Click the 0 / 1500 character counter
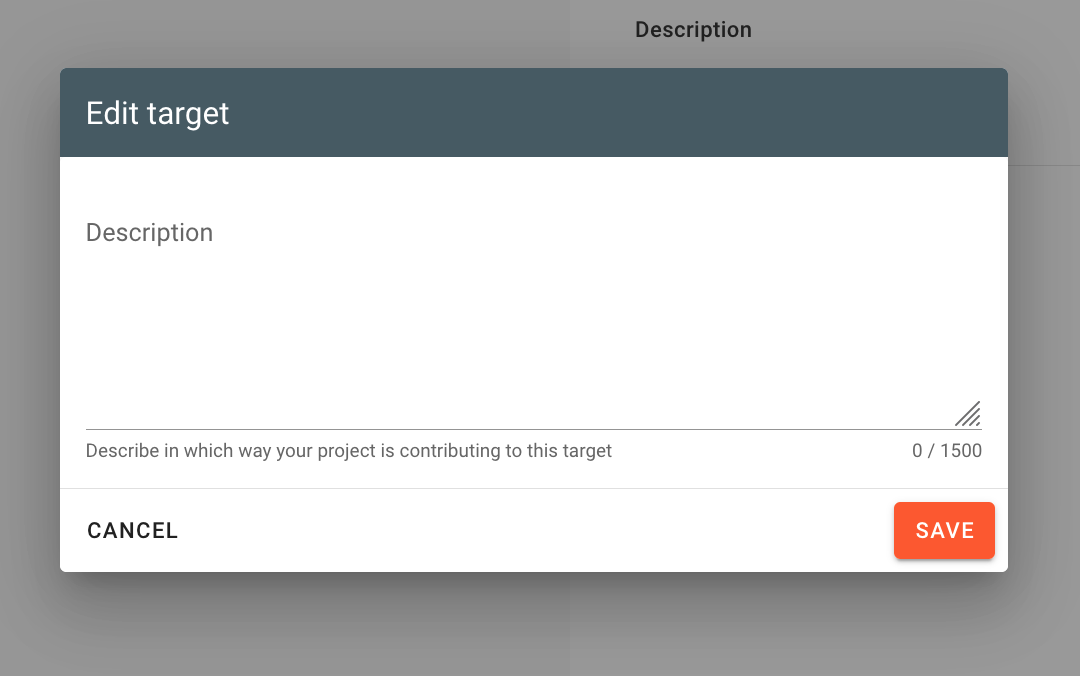Image resolution: width=1080 pixels, height=676 pixels. coord(946,451)
